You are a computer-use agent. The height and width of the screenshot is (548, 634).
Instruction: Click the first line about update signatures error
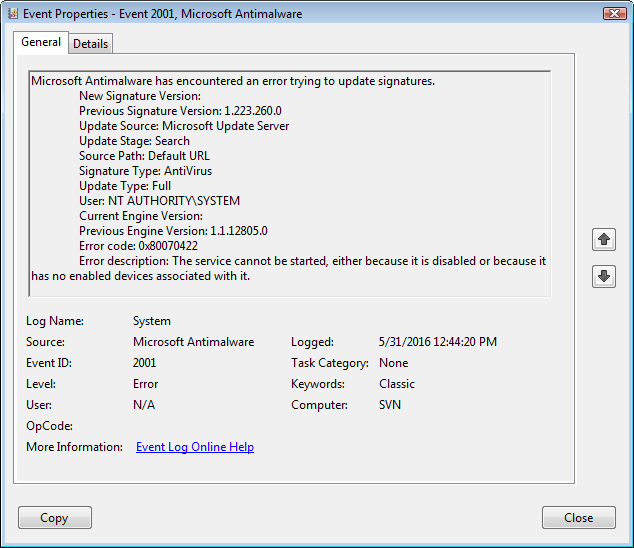coord(233,81)
